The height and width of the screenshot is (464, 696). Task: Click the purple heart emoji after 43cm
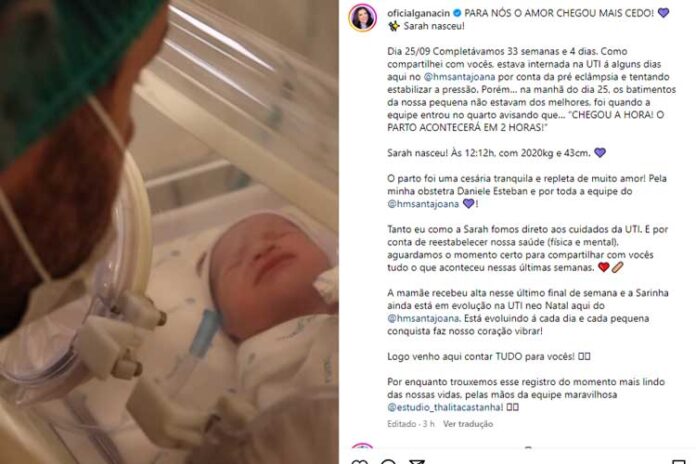[600, 153]
